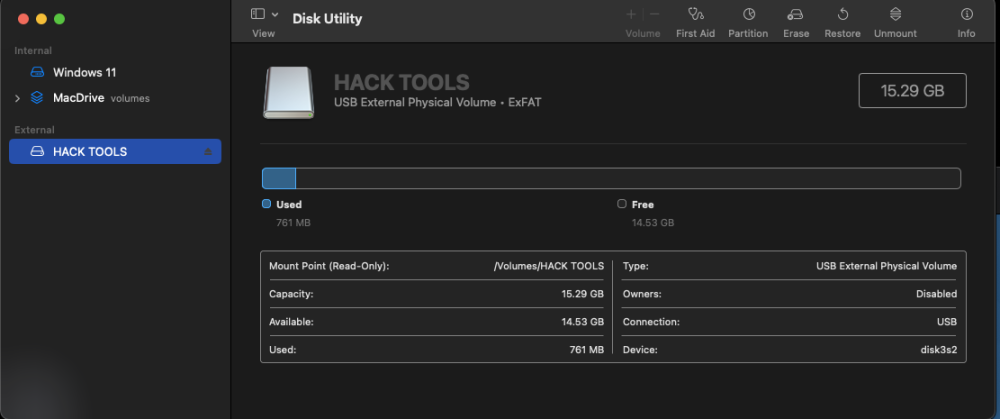
Task: Click the Windows 11 drive icon
Action: (37, 73)
